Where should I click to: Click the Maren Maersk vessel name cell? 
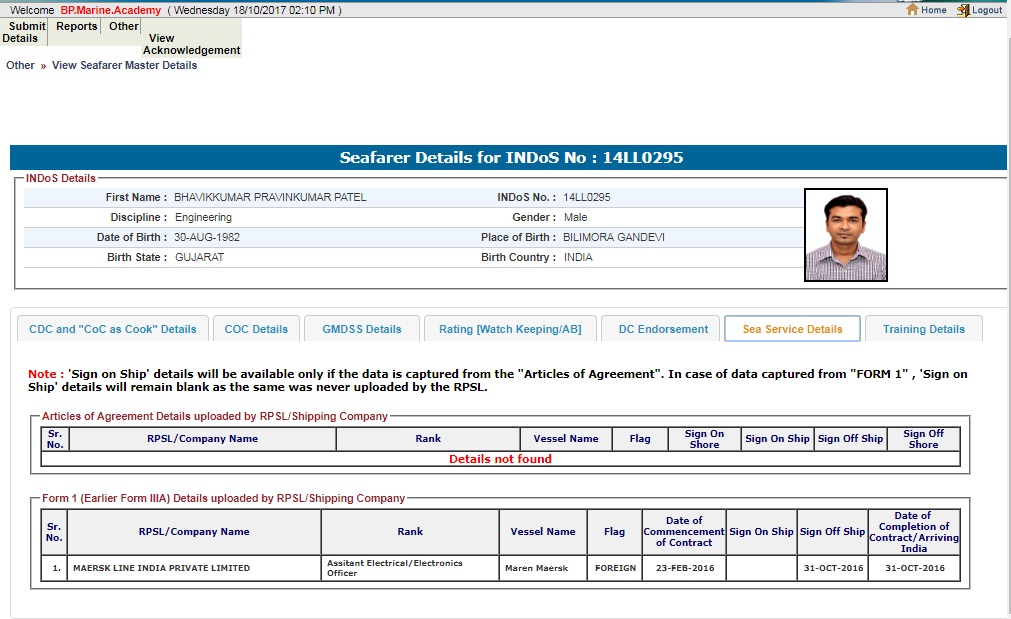coord(543,568)
